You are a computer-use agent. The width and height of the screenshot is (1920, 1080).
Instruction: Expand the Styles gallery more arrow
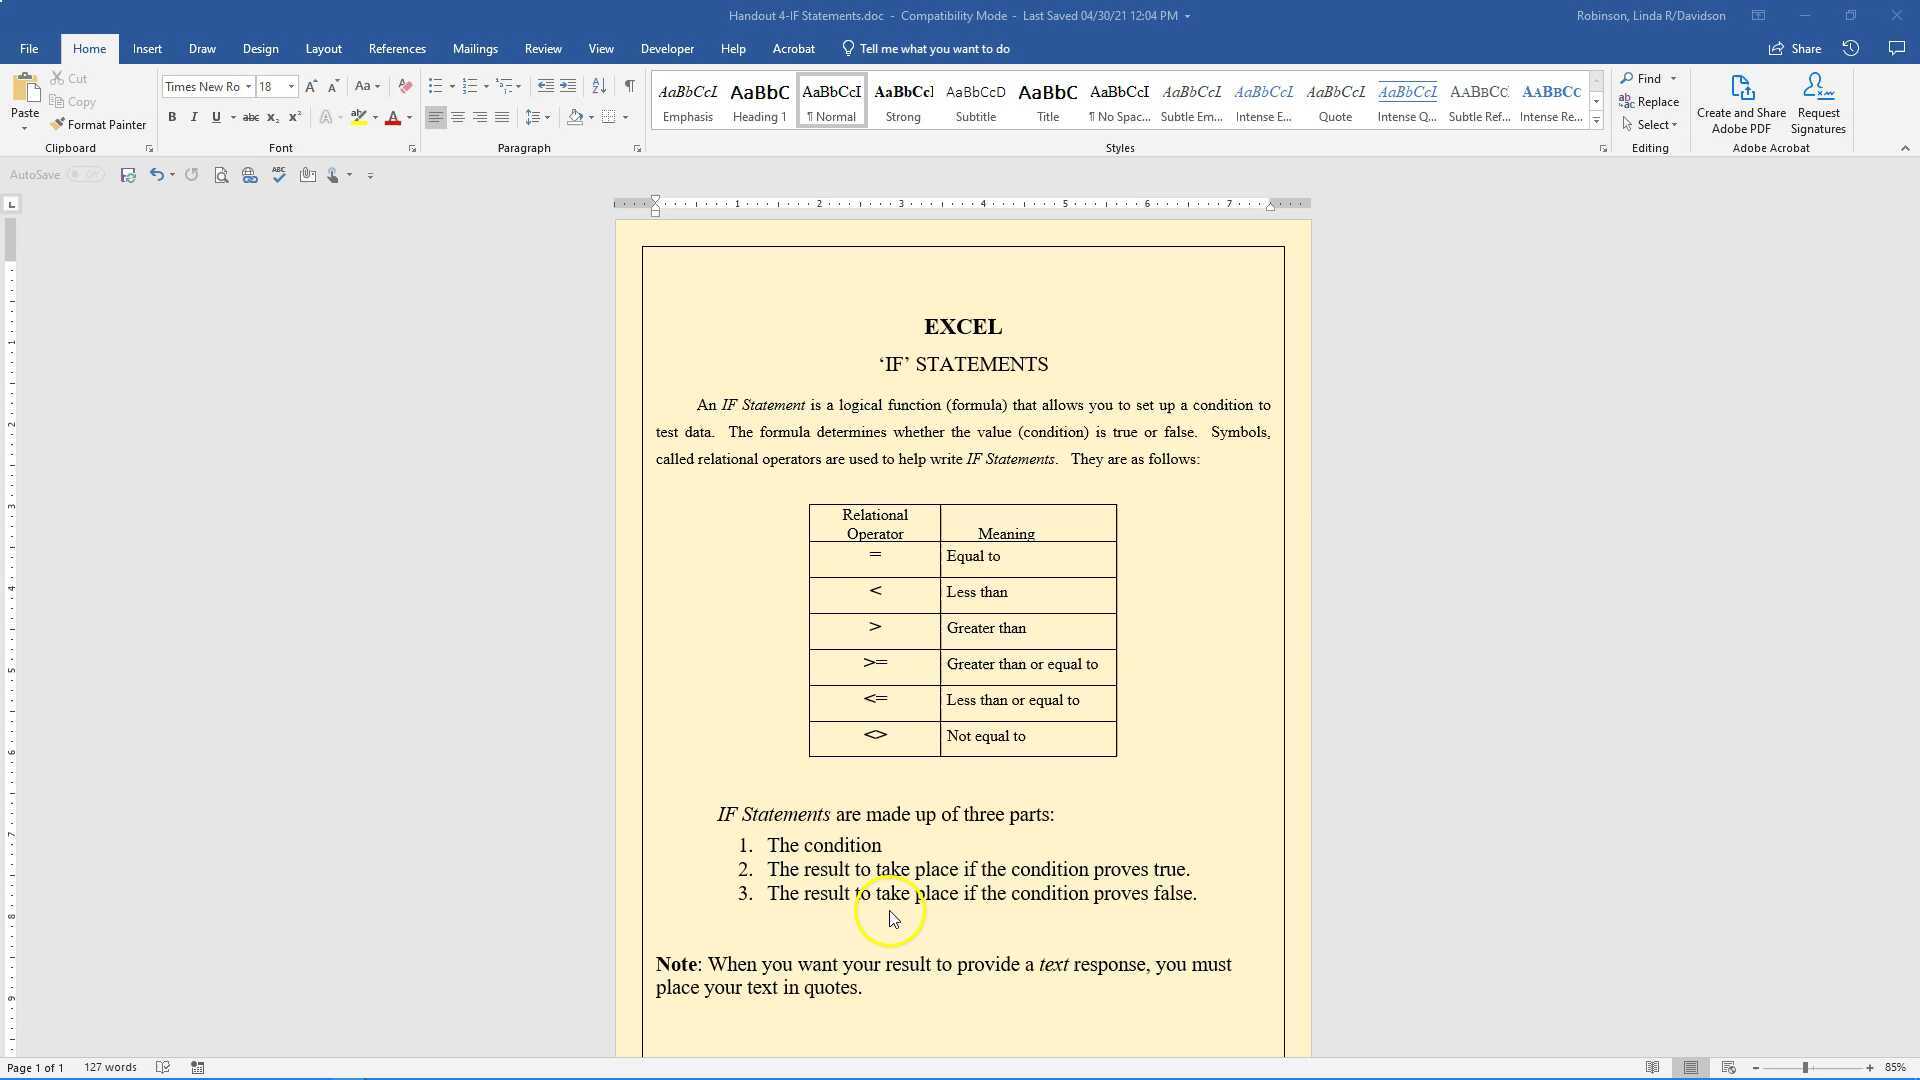pos(1596,121)
